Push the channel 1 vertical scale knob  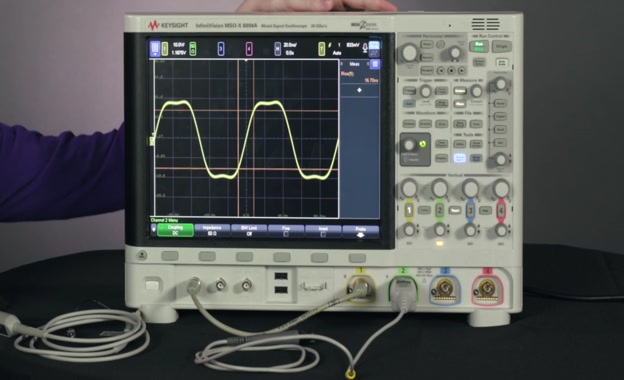click(409, 187)
